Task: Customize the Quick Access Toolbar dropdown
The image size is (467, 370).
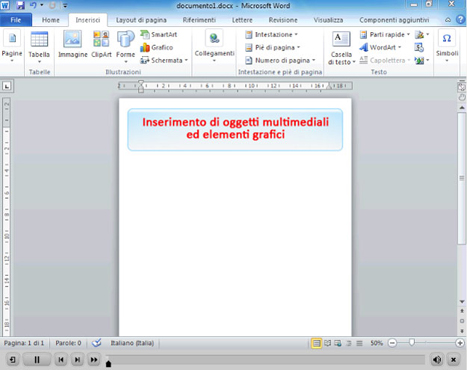Action: pos(65,6)
